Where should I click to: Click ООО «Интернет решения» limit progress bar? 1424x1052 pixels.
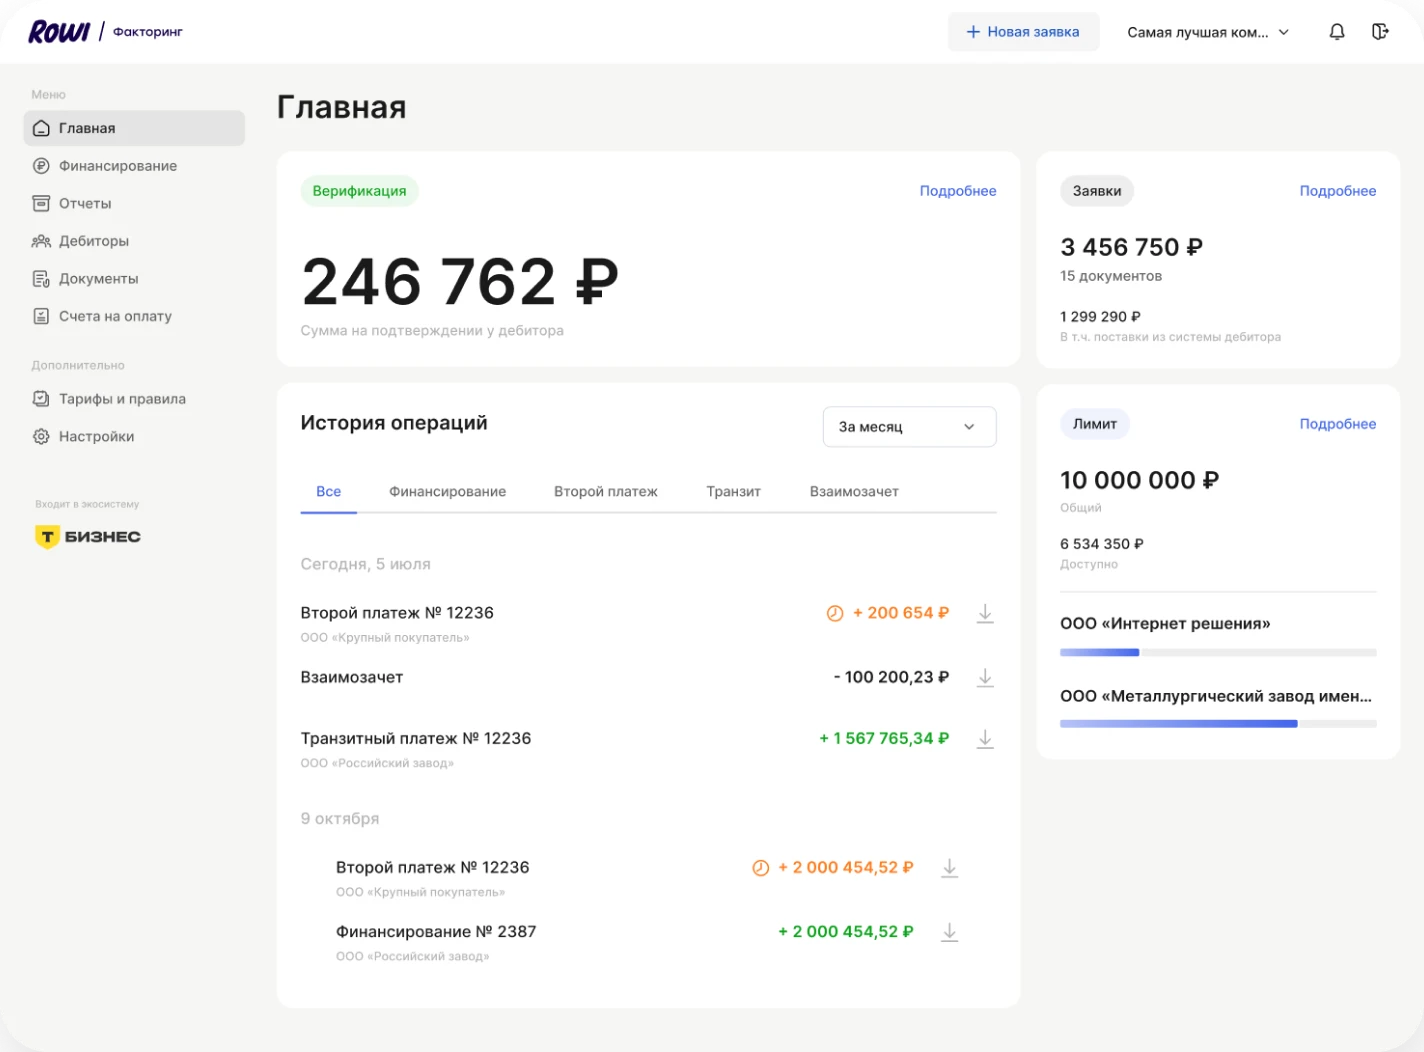click(x=1217, y=653)
